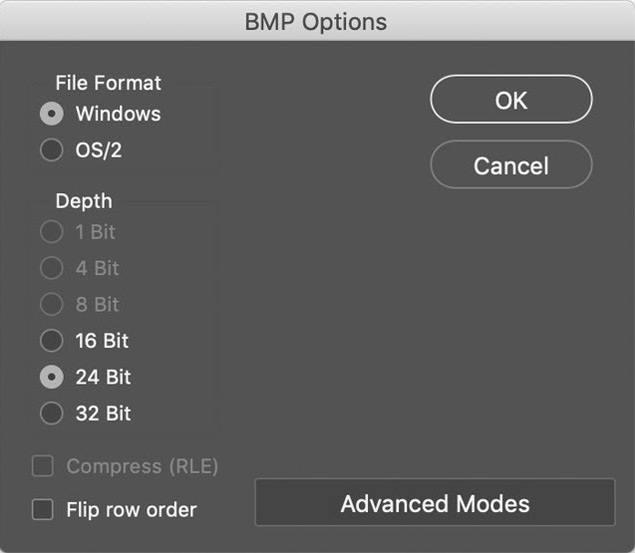This screenshot has height=553, width=635.
Task: Click the BMP Options title bar
Action: click(x=317, y=21)
